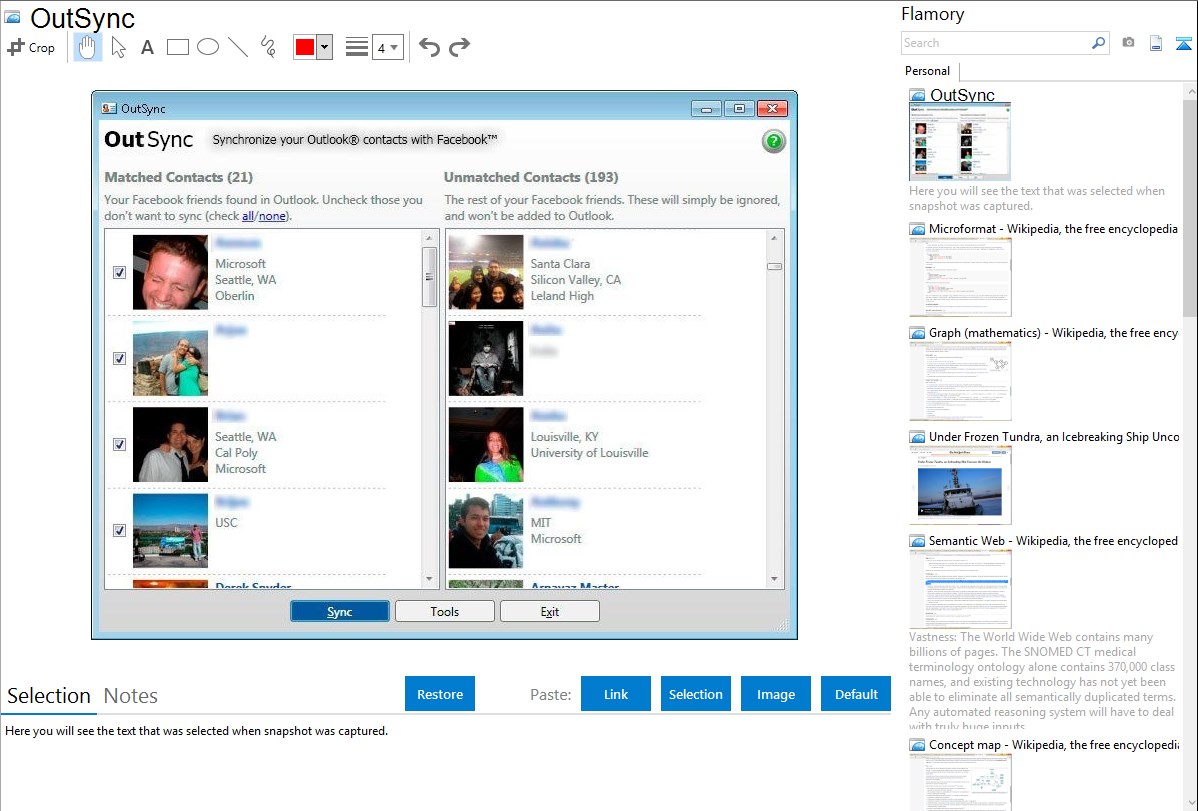Image resolution: width=1198 pixels, height=811 pixels.
Task: Click the Restore button
Action: pos(440,694)
